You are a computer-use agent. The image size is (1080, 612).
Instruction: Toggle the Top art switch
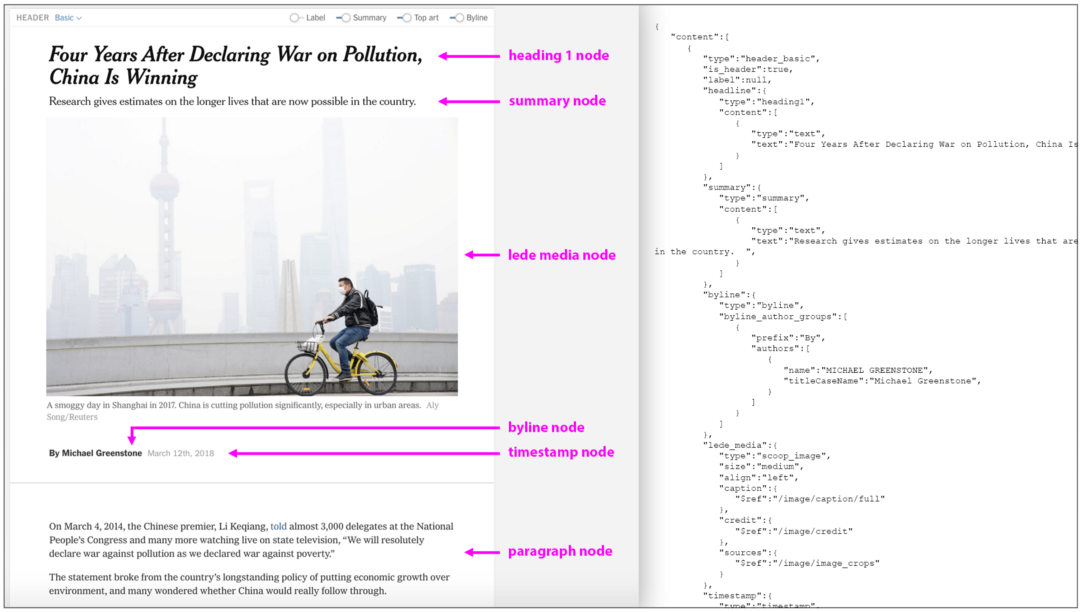pyautogui.click(x=404, y=18)
